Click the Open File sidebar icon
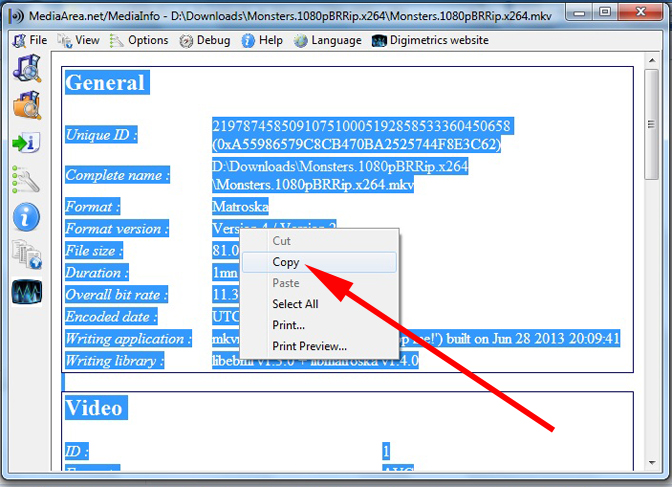The image size is (672, 487). point(26,68)
